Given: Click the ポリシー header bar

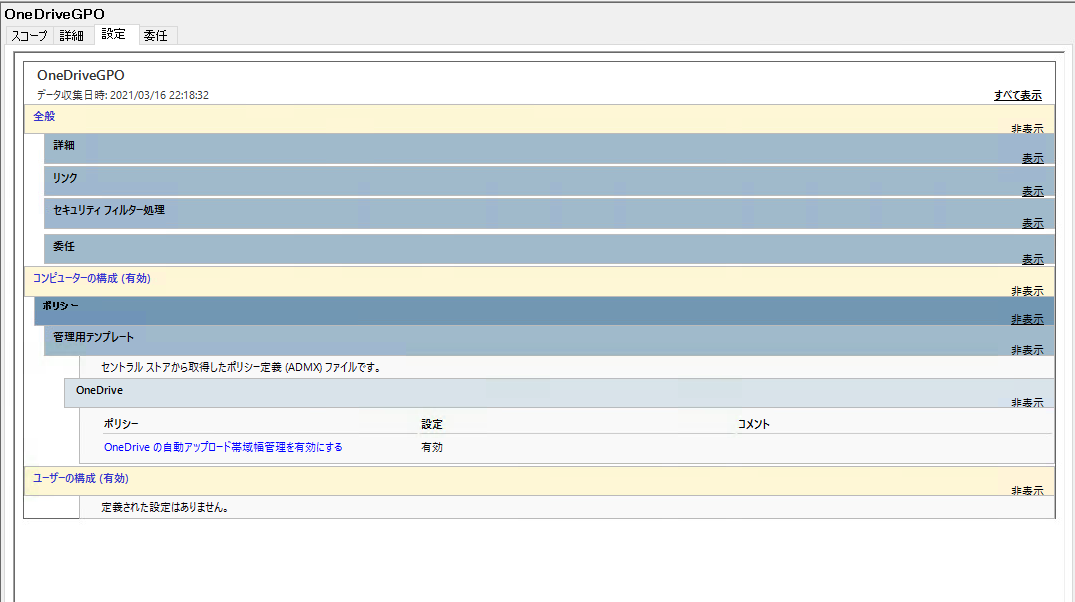Looking at the screenshot, I should 544,311.
